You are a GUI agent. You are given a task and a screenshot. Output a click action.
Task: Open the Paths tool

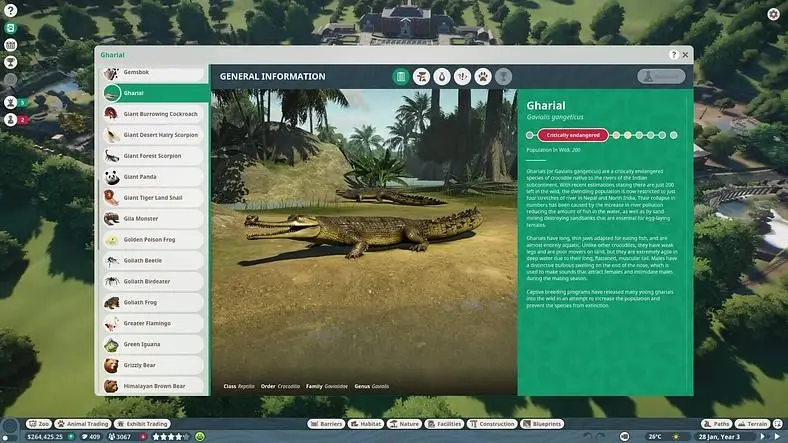point(717,424)
